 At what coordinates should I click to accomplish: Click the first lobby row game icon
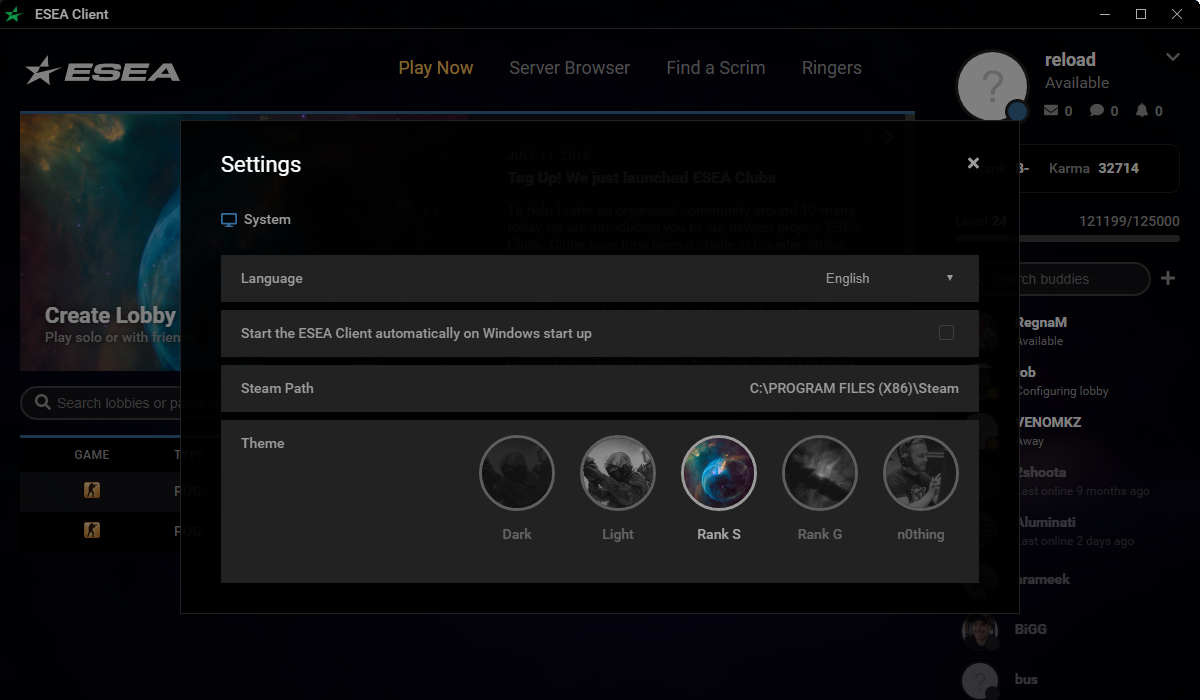point(92,490)
